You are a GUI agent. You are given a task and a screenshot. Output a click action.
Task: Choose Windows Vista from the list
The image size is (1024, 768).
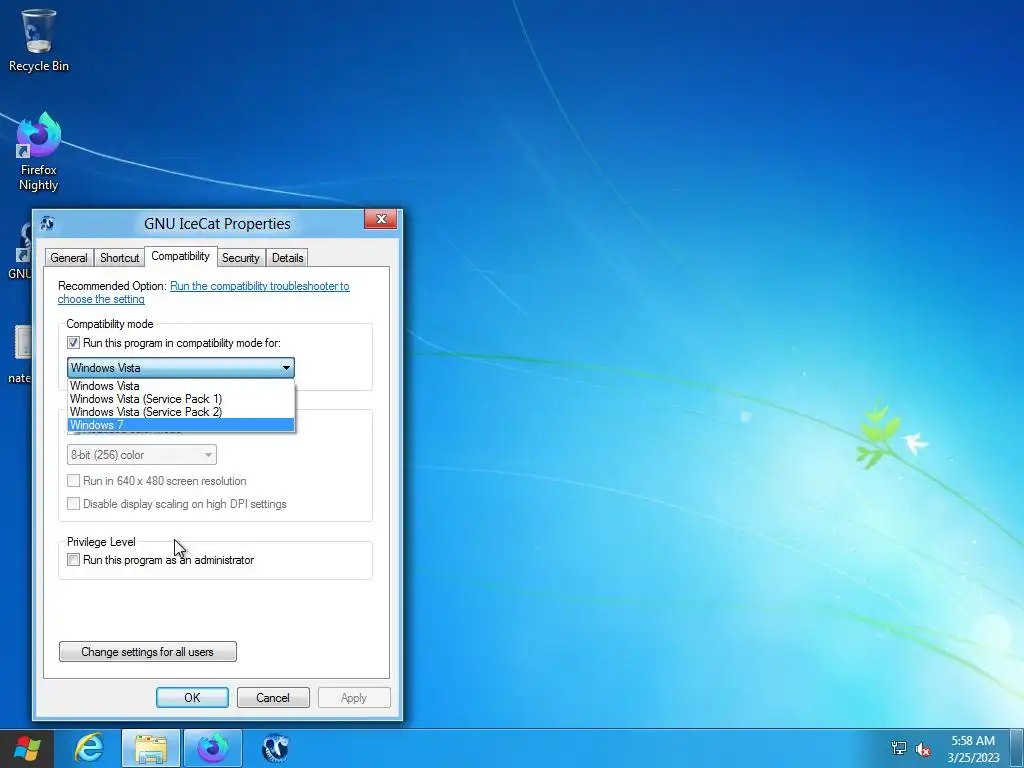181,386
